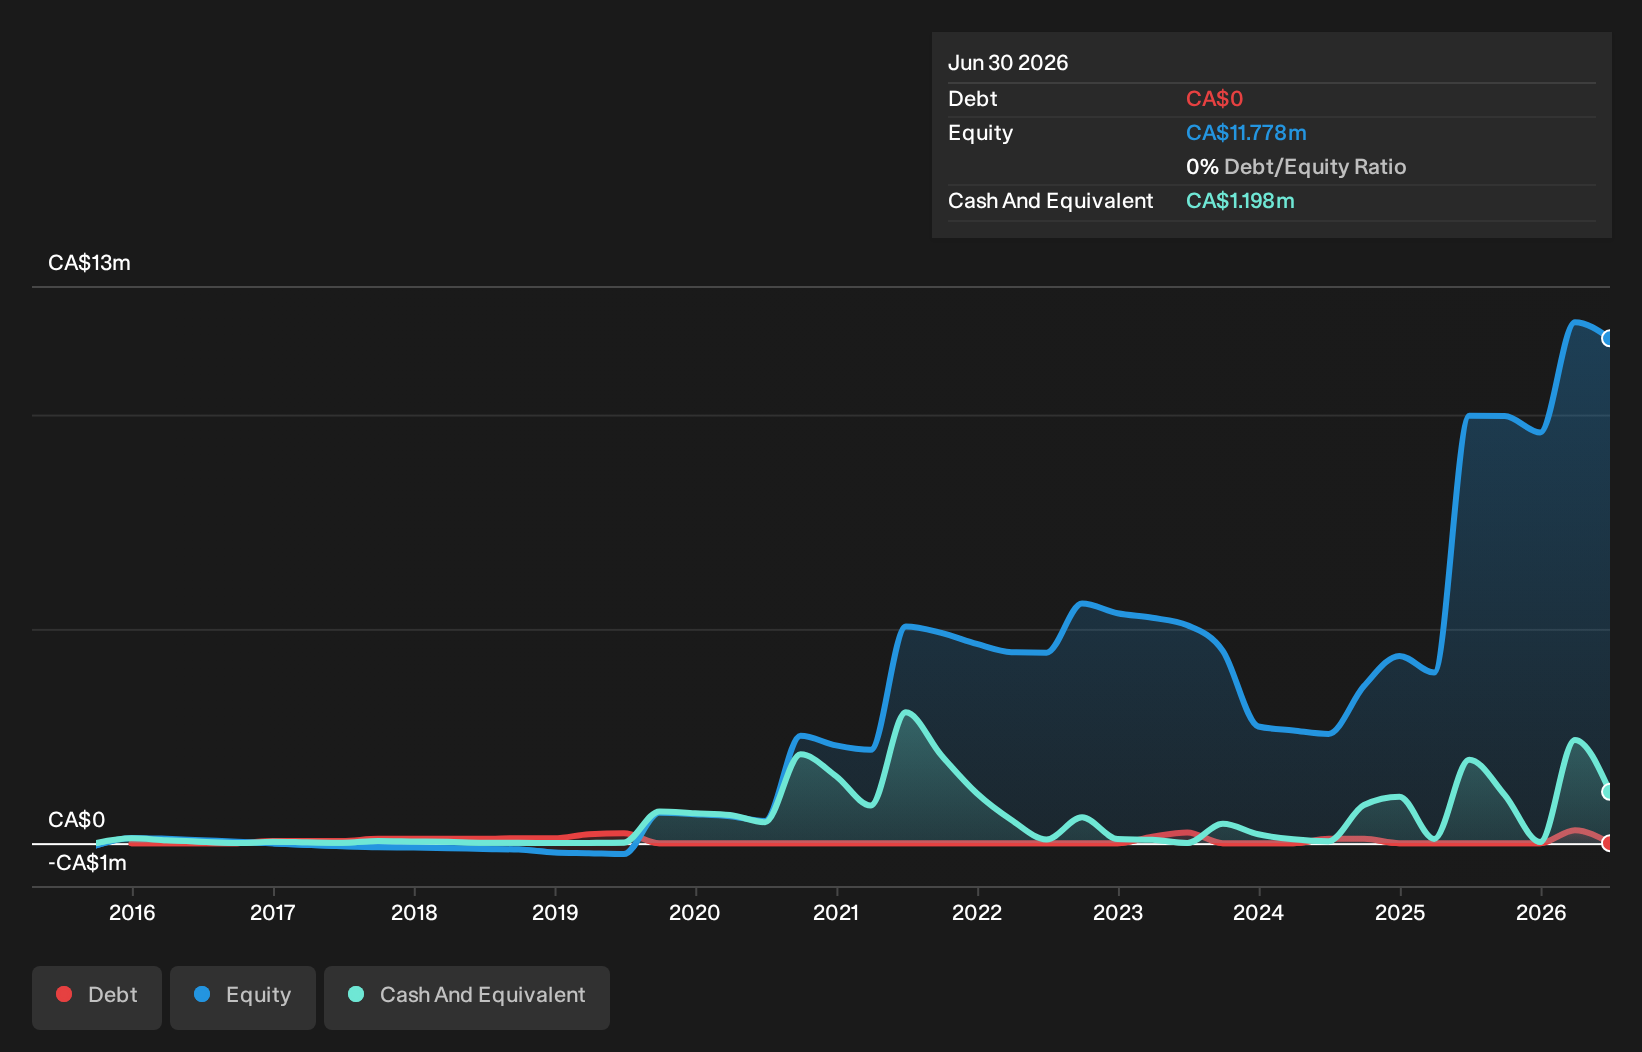Click the teal Cash And Equivalent legend dot
Viewport: 1642px width, 1052px height.
click(x=356, y=994)
